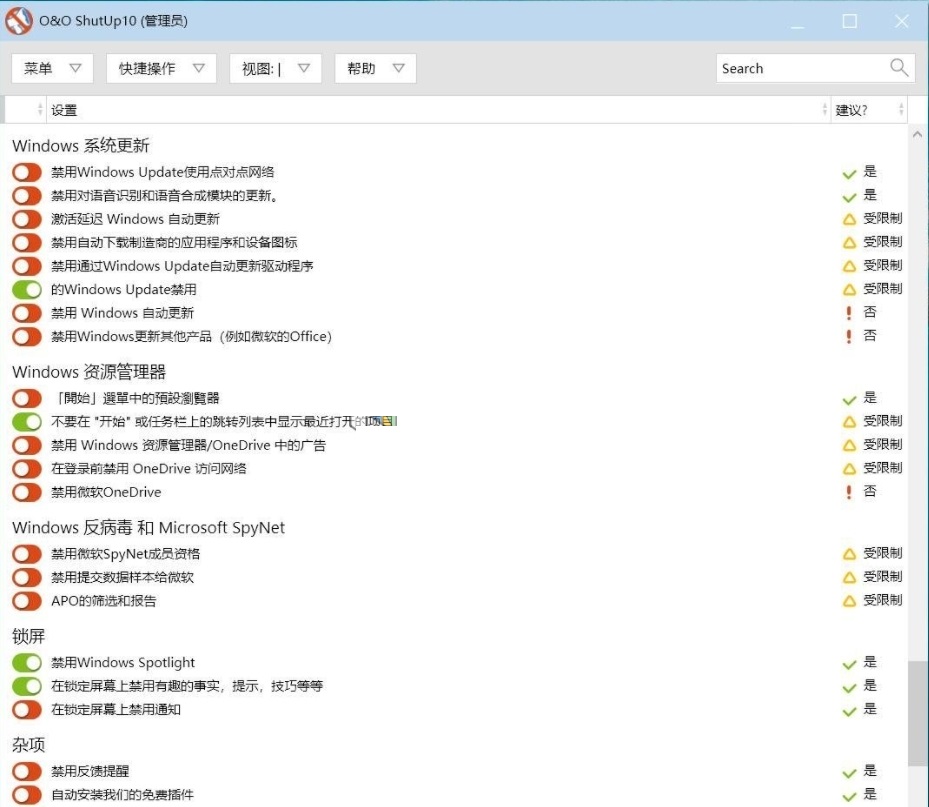The image size is (929, 807).
Task: Open the 帮助 menu
Action: 375,68
